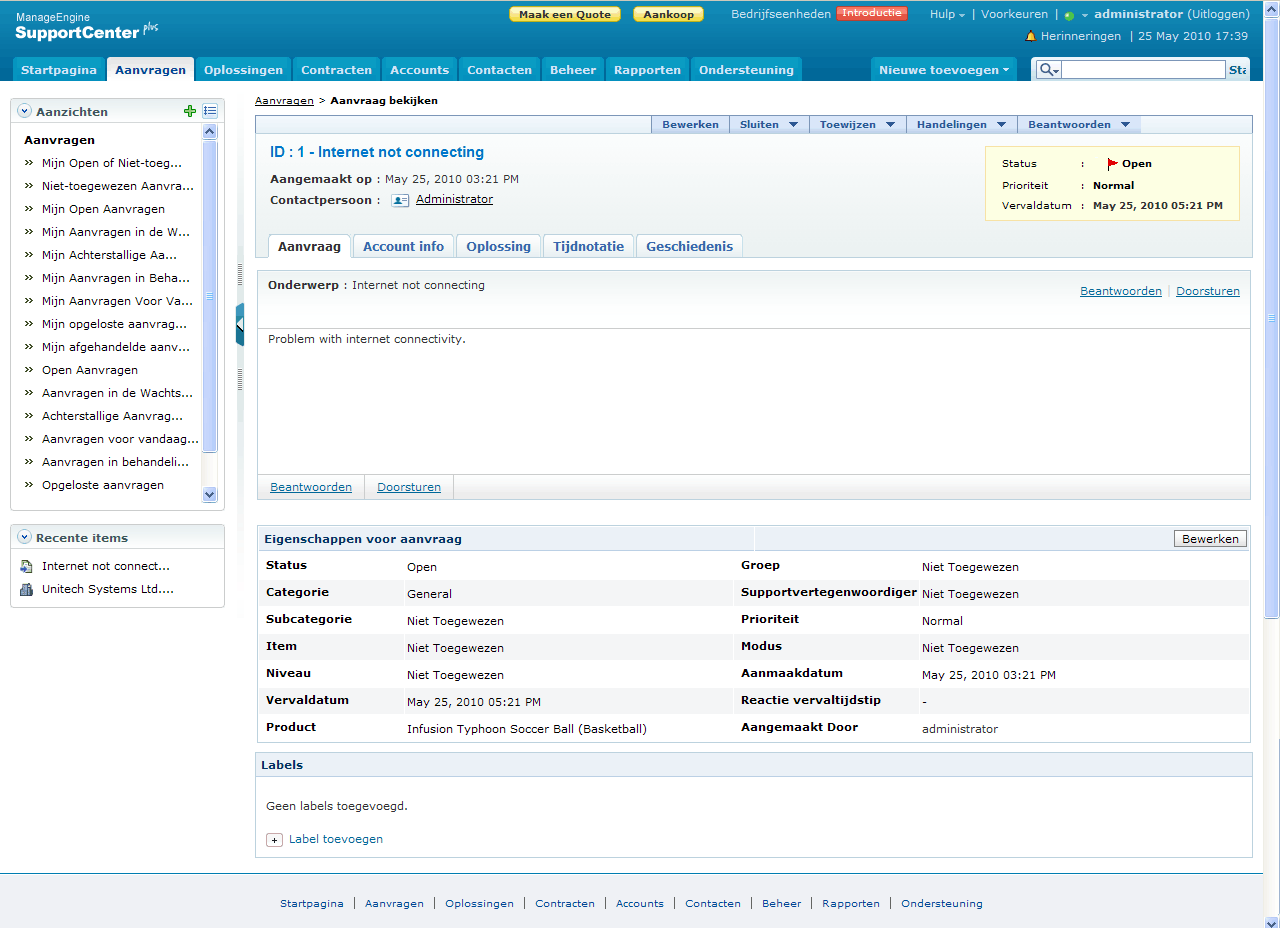Click the Bedrijfseenheden link

[779, 15]
